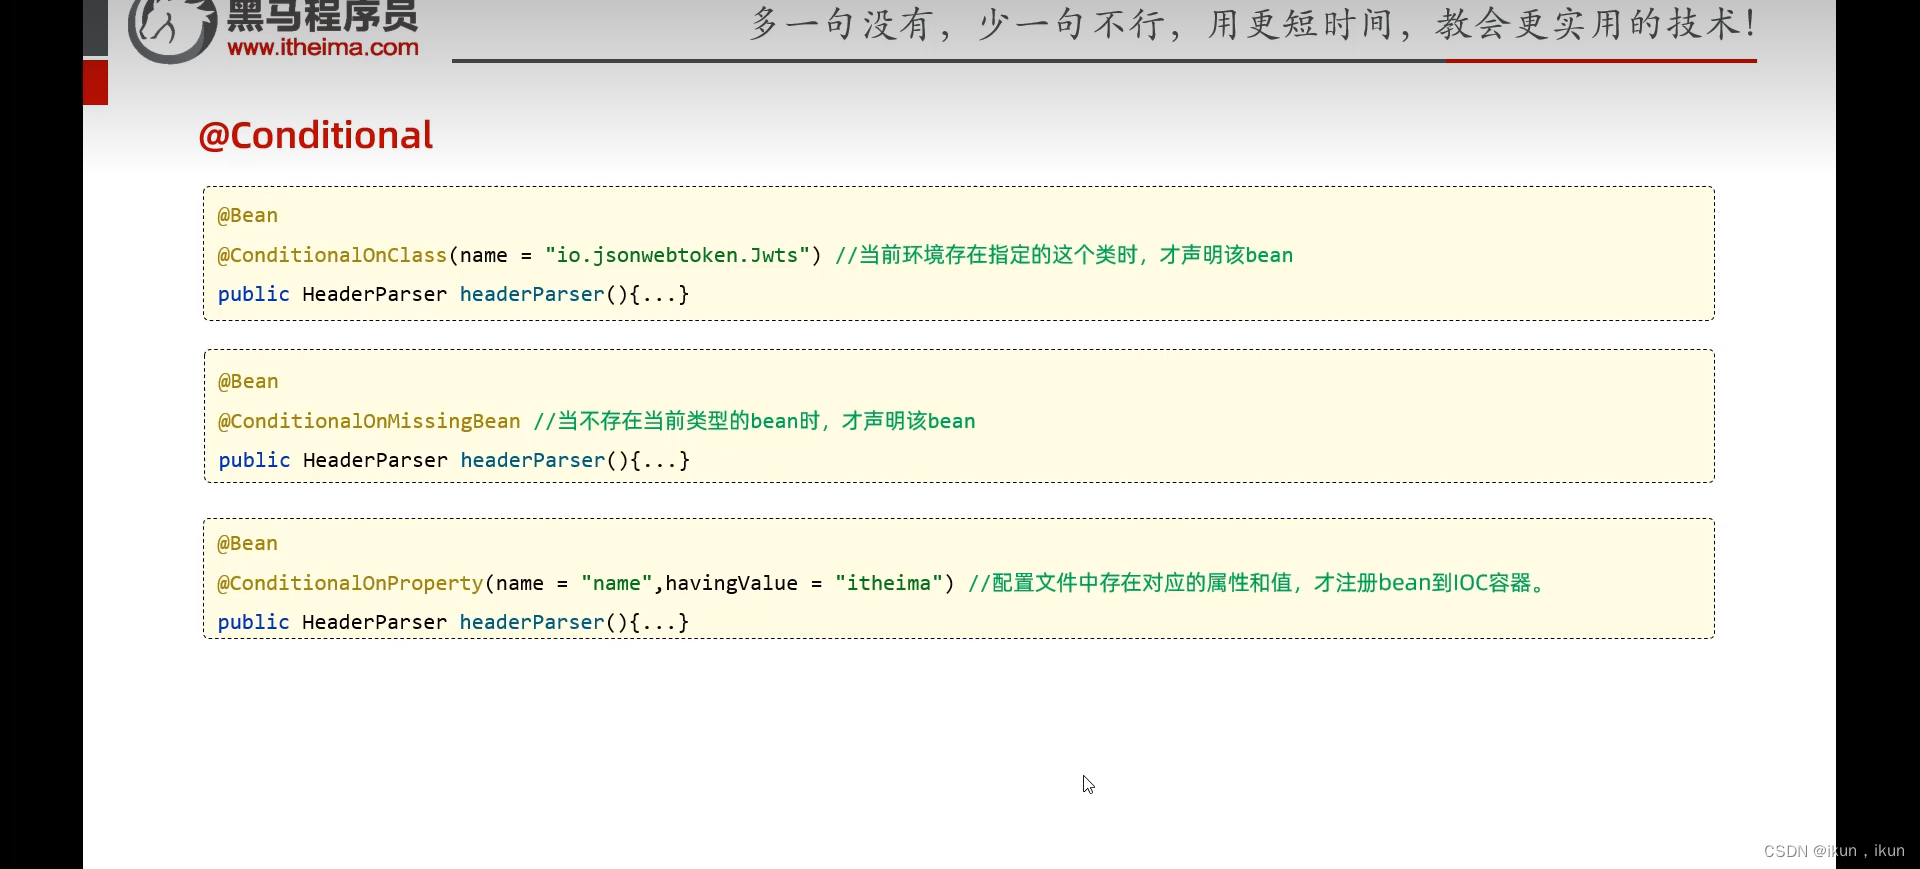The image size is (1920, 869).
Task: Click headerParser method under @ConditionalOnMissingBean
Action: (533, 460)
